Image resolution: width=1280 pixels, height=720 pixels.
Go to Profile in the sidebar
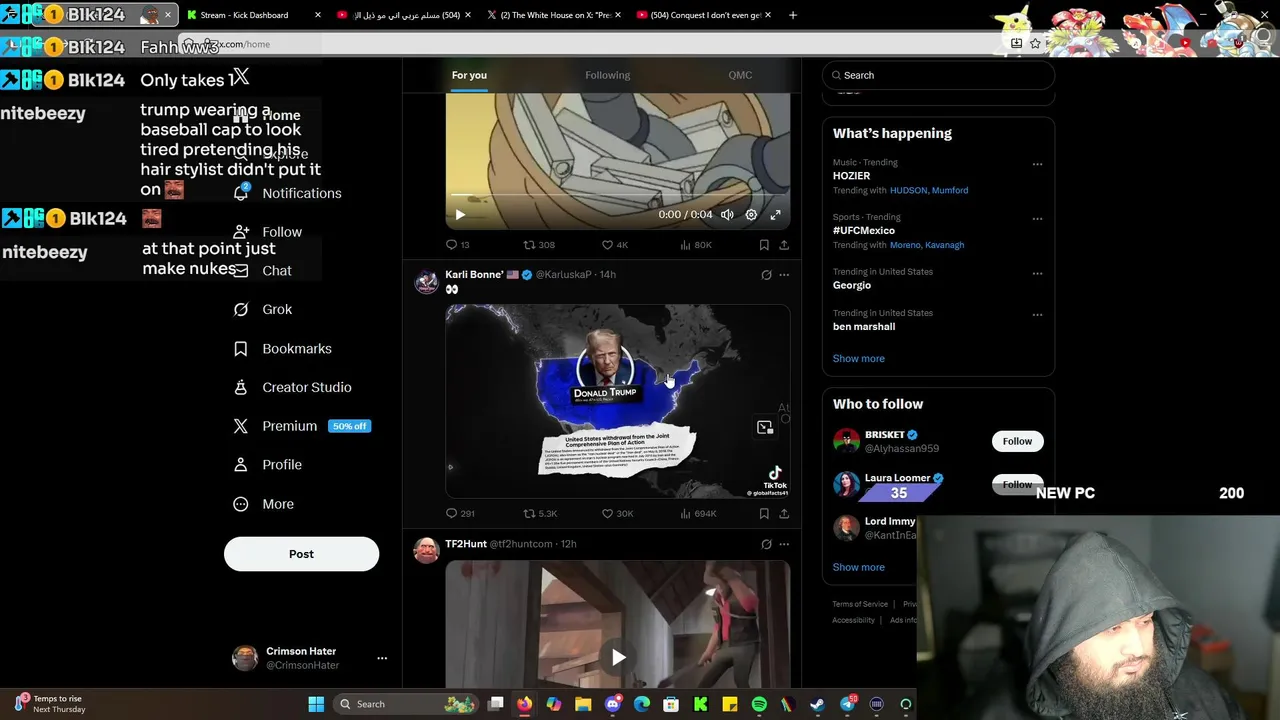pyautogui.click(x=267, y=465)
